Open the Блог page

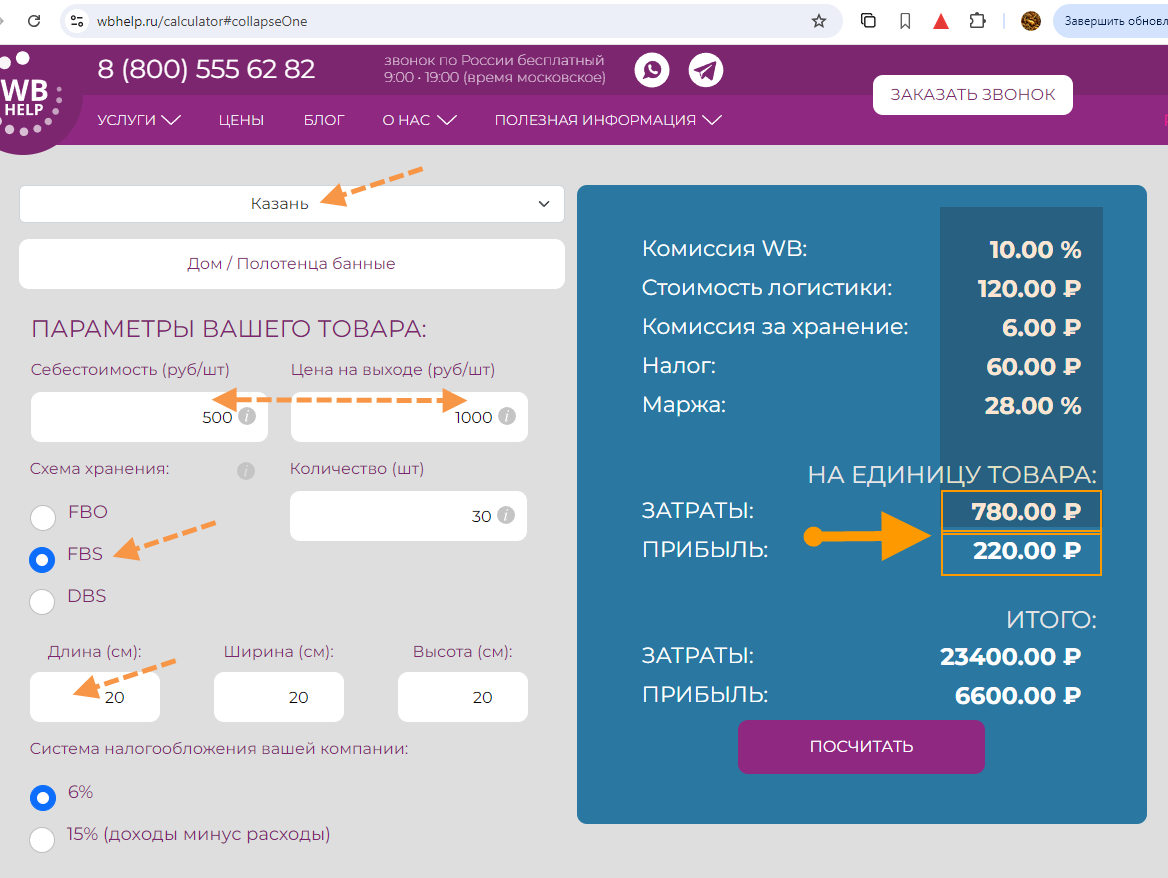[324, 120]
